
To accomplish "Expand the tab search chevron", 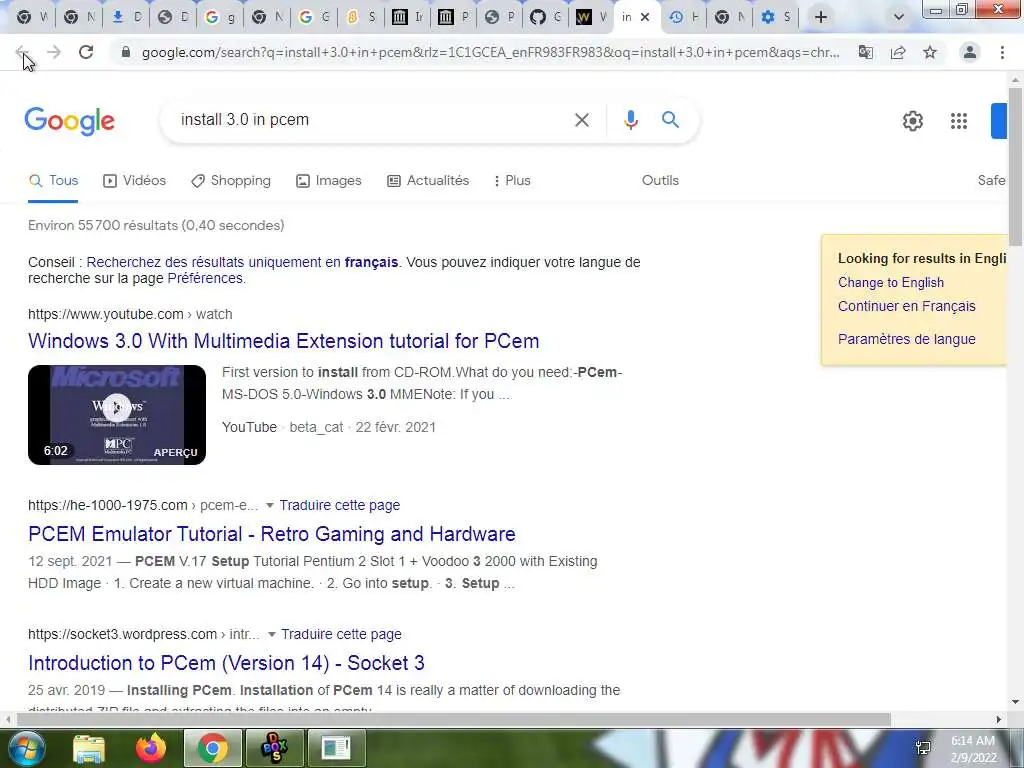I will click(x=899, y=18).
